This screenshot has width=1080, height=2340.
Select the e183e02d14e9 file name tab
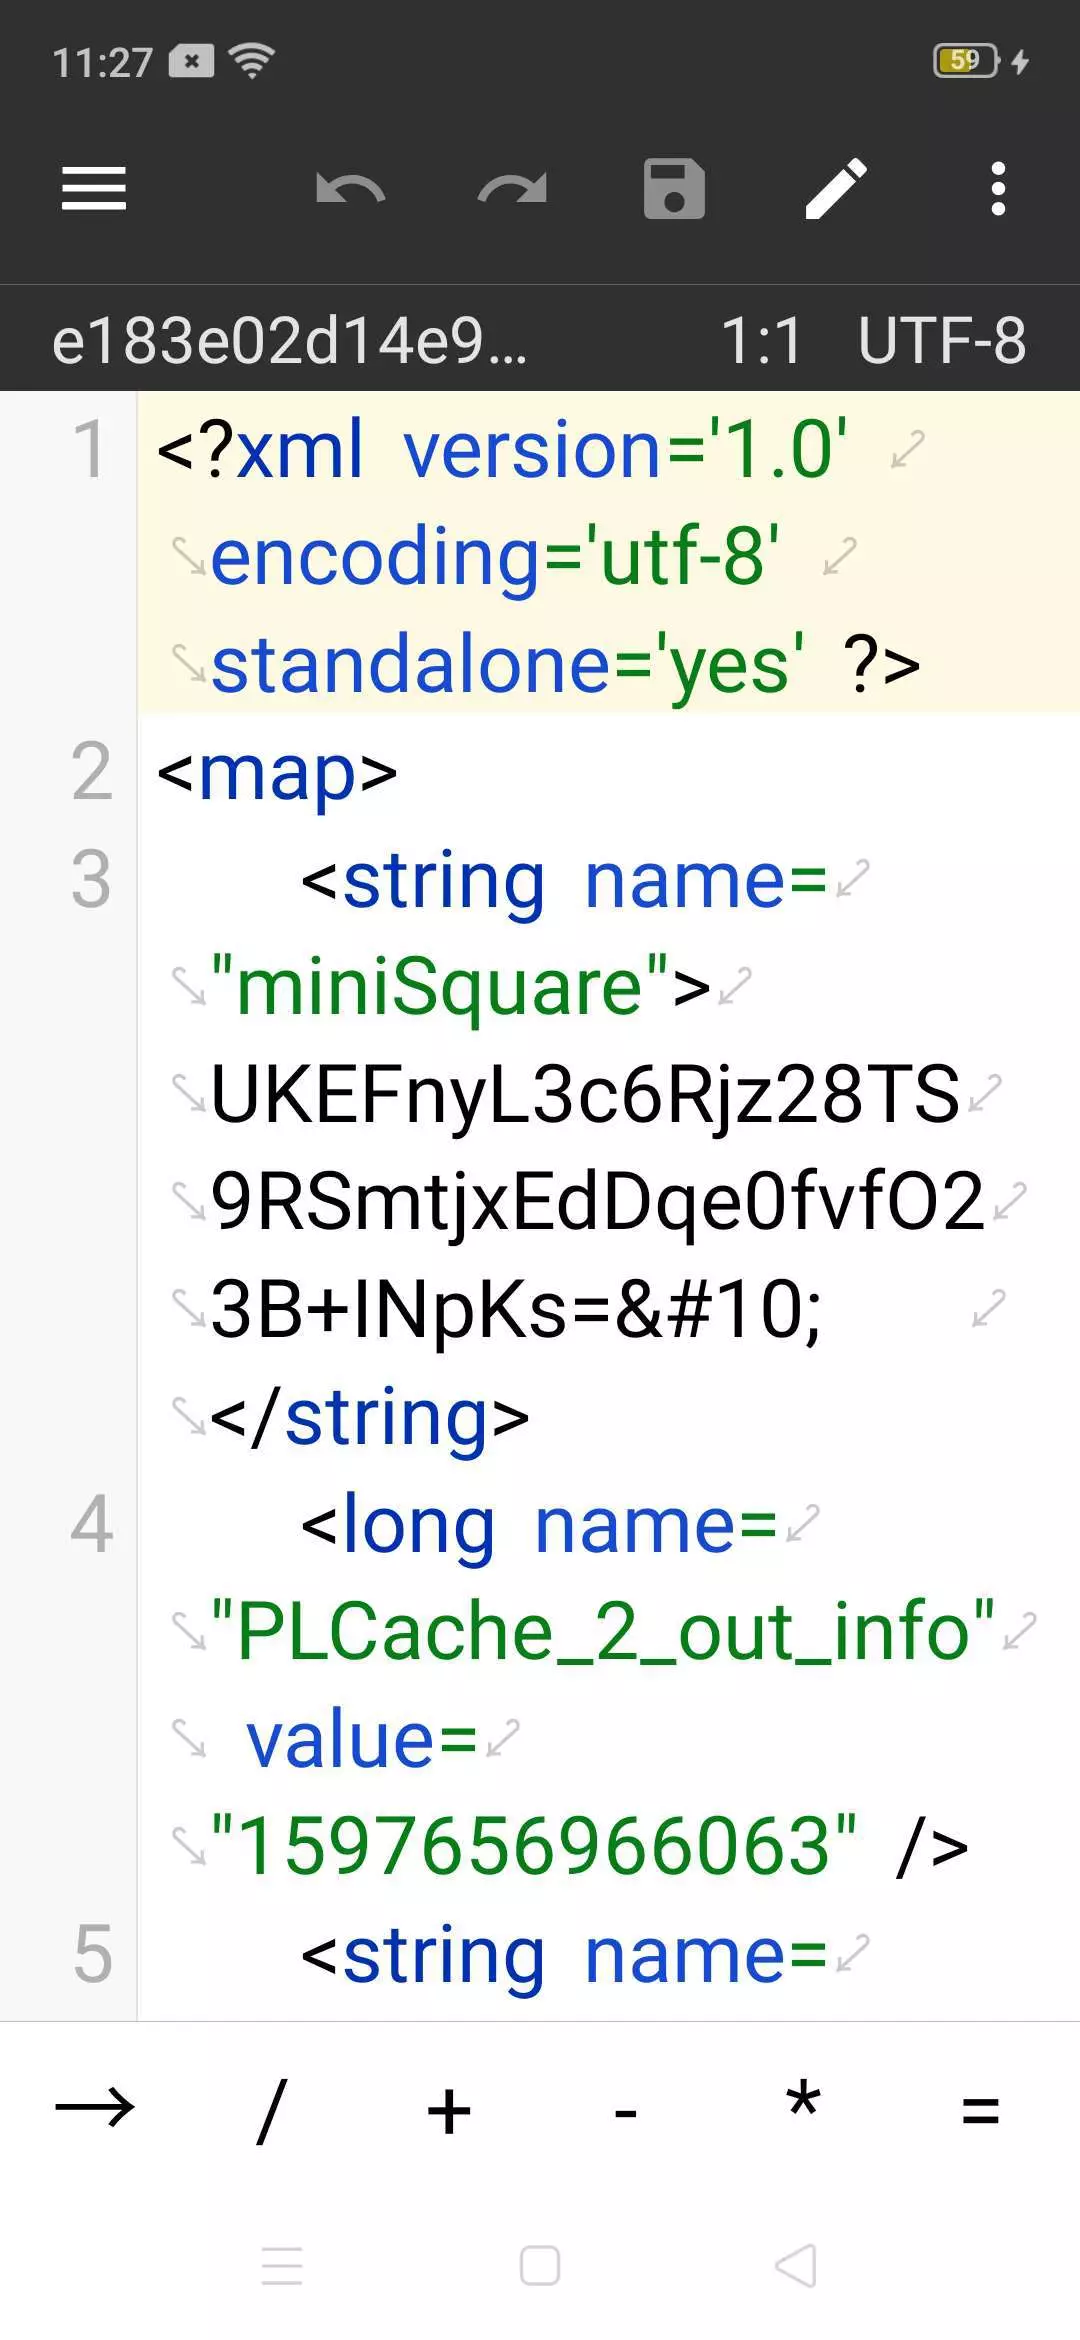pos(289,341)
